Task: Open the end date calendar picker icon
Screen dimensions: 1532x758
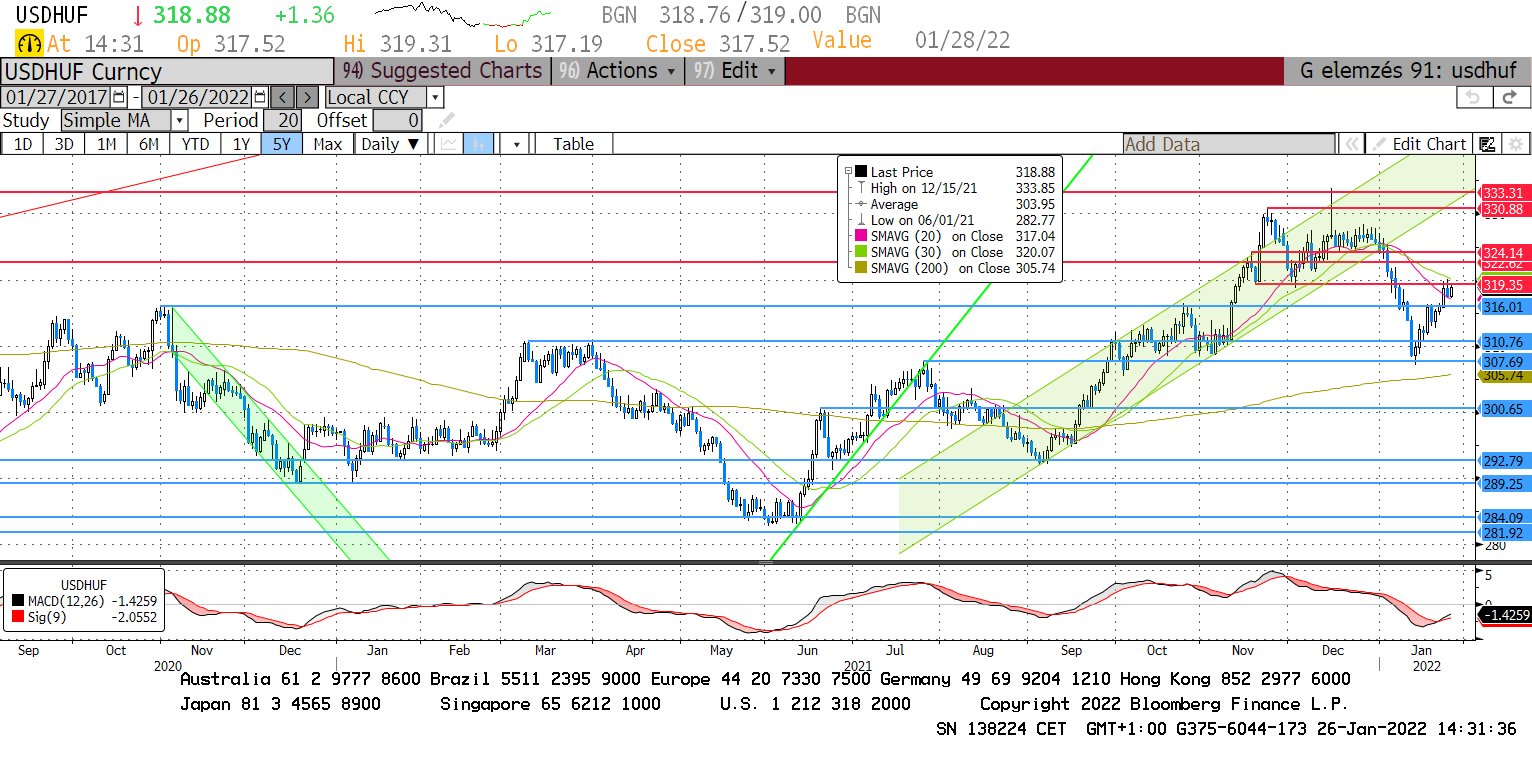Action: tap(260, 97)
